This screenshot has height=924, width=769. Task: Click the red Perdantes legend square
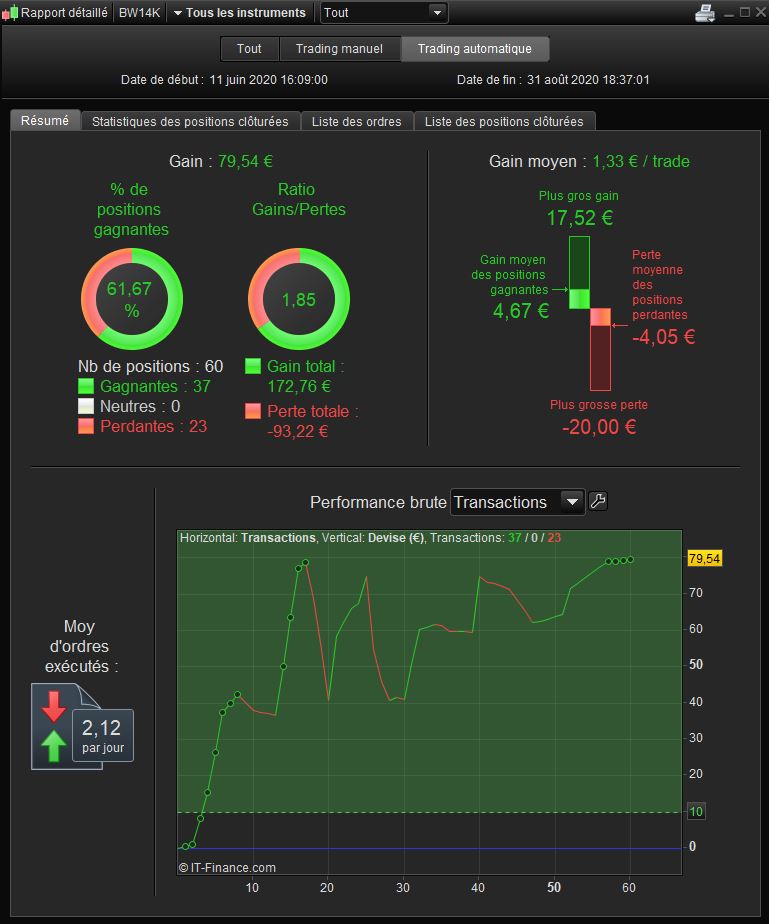(86, 426)
